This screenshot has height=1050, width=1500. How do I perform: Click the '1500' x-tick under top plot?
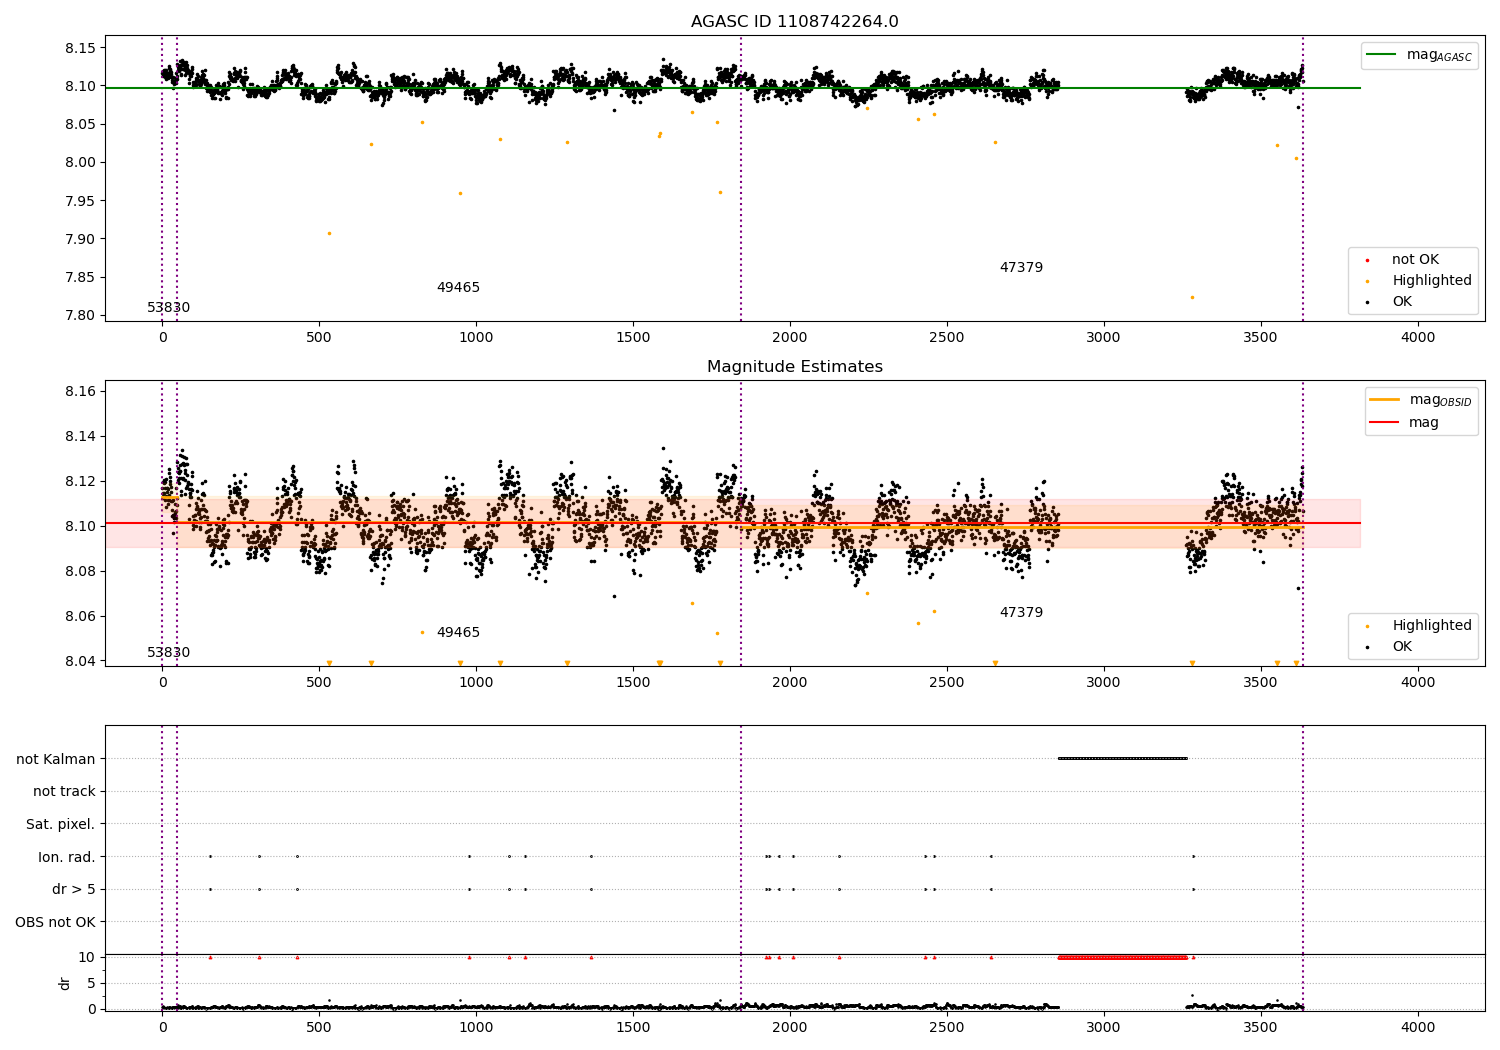633,338
